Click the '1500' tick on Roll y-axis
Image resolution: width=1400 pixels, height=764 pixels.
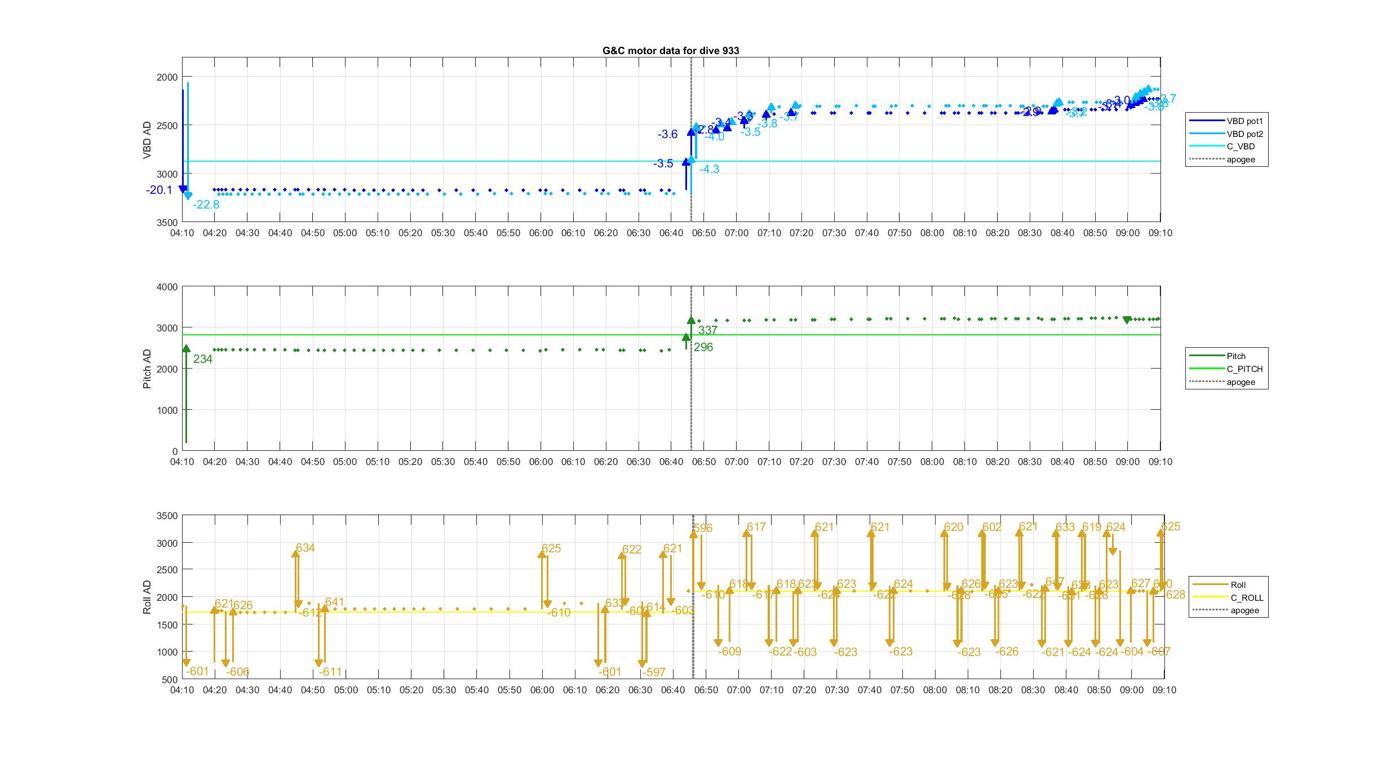click(x=166, y=625)
